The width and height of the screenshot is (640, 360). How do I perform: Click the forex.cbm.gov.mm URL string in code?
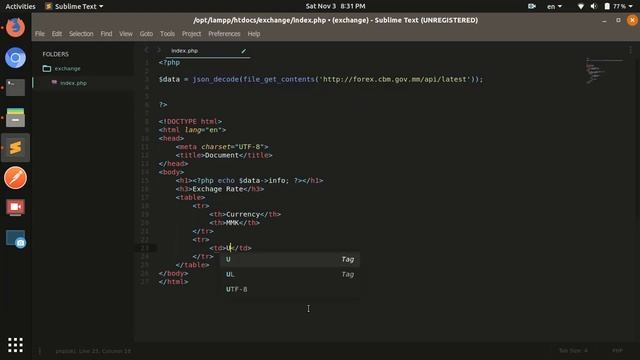[x=395, y=79]
